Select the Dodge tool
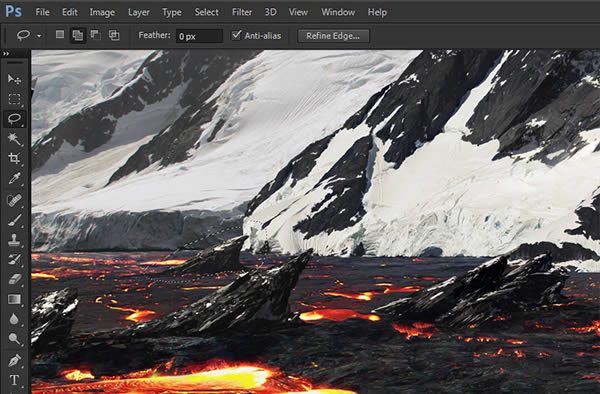Screen dimensions: 600x394 click(x=15, y=339)
